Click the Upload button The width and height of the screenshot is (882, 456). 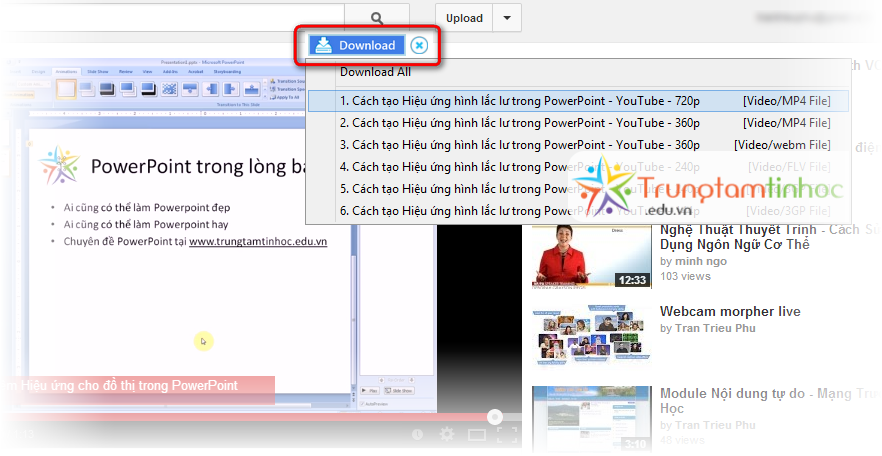tap(464, 18)
